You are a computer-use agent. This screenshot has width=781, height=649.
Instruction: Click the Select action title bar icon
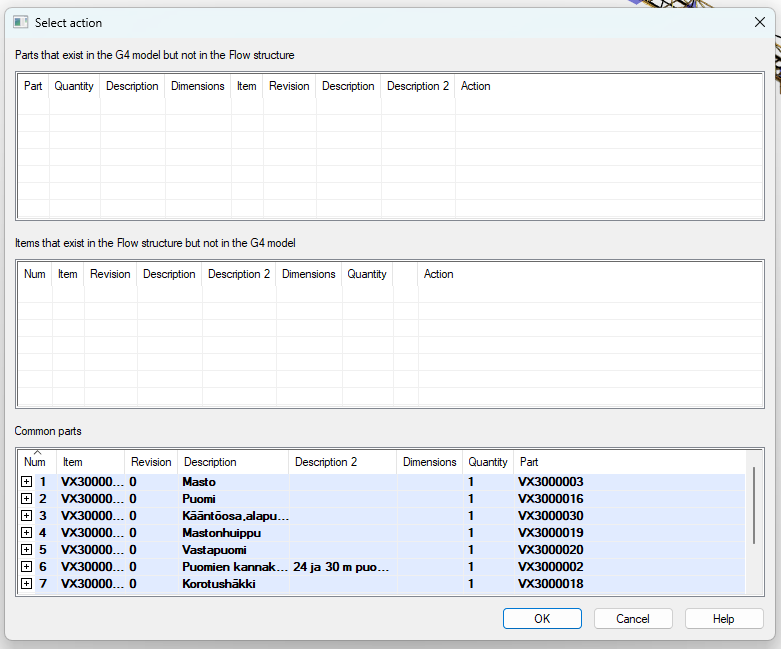20,22
